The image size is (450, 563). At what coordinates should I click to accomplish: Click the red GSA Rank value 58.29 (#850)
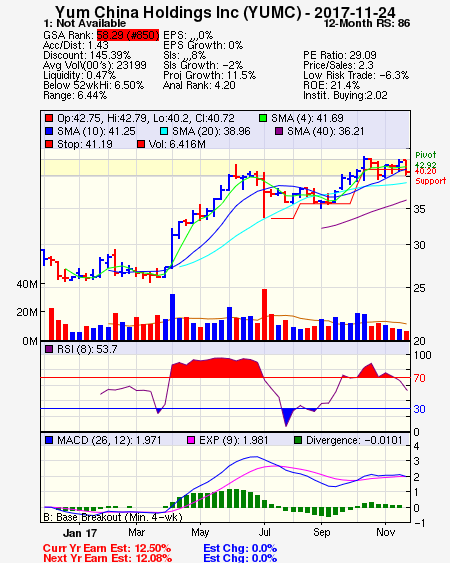(128, 35)
